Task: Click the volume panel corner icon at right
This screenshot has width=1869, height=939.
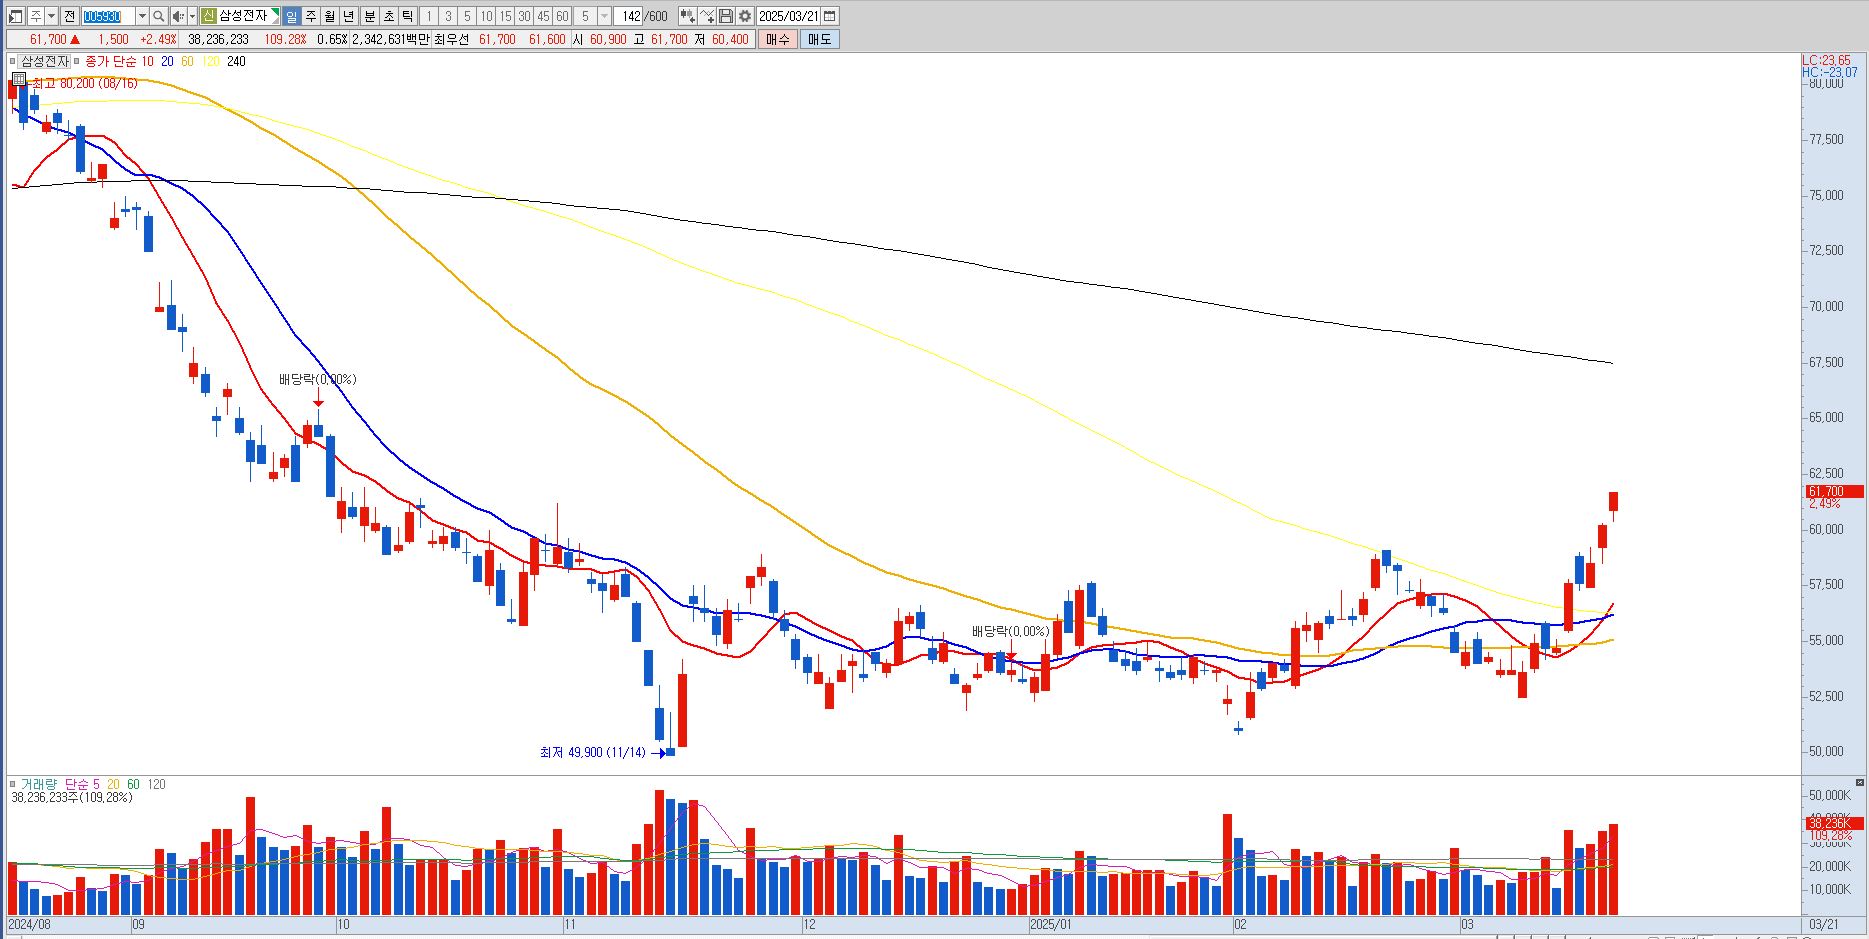Action: click(x=1860, y=782)
